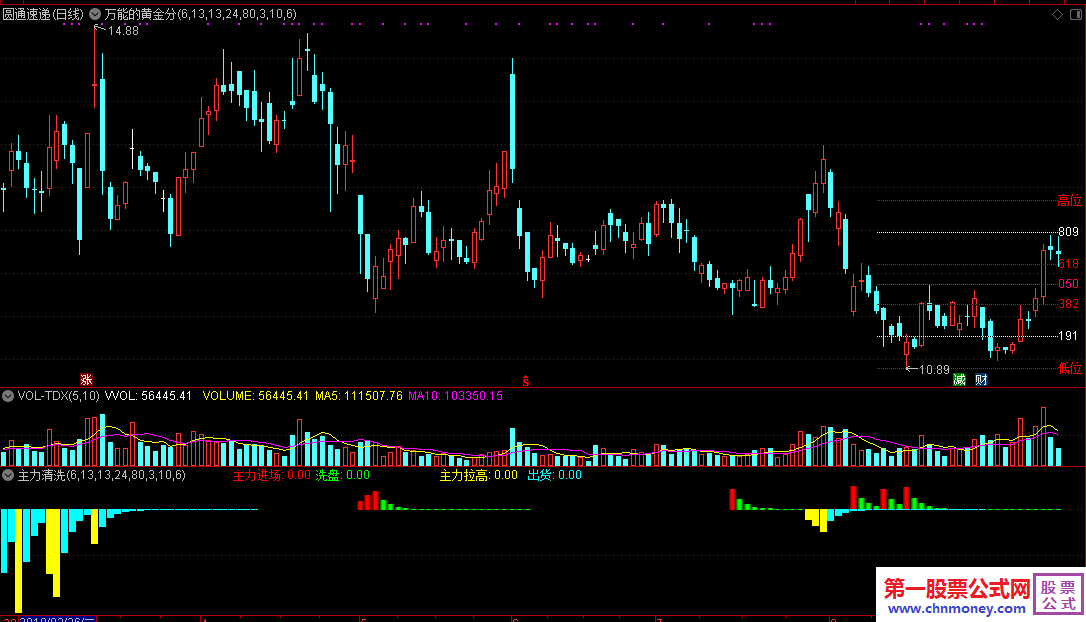
Task: Click the highlighted date 2019/03/26 on time axis
Action: click(x=57, y=619)
